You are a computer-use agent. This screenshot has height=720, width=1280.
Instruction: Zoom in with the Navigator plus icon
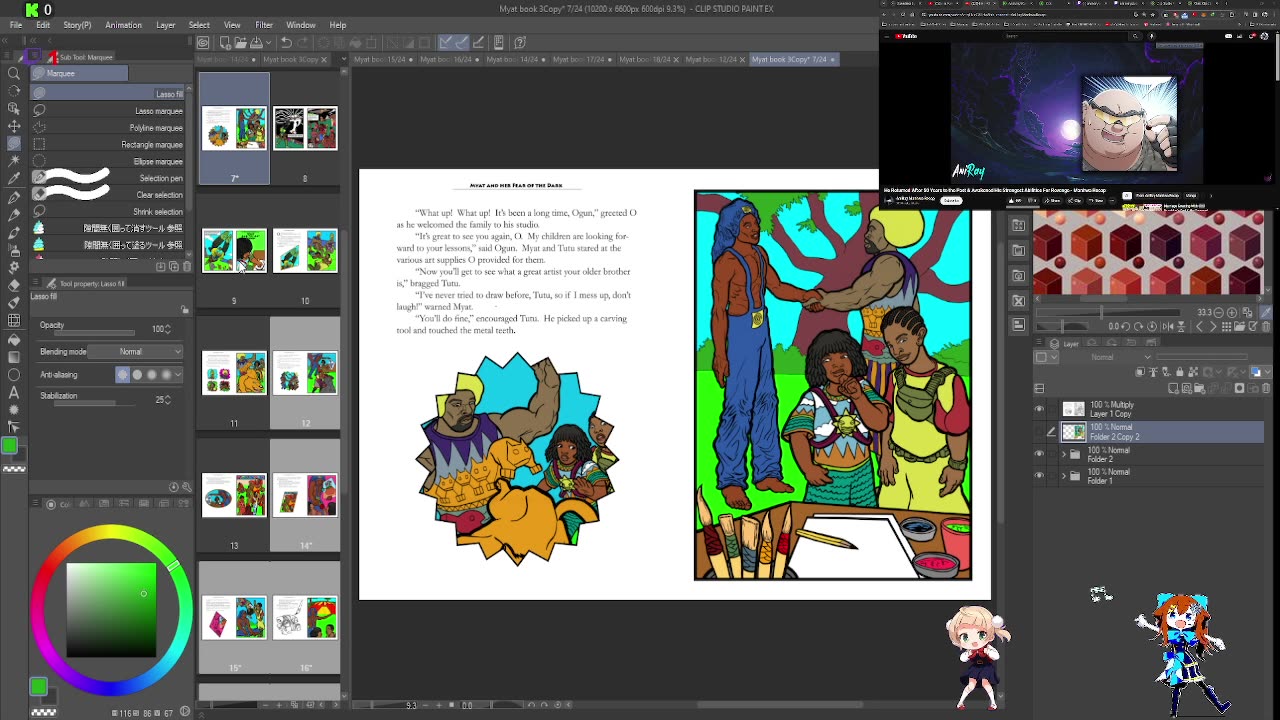(x=1231, y=312)
